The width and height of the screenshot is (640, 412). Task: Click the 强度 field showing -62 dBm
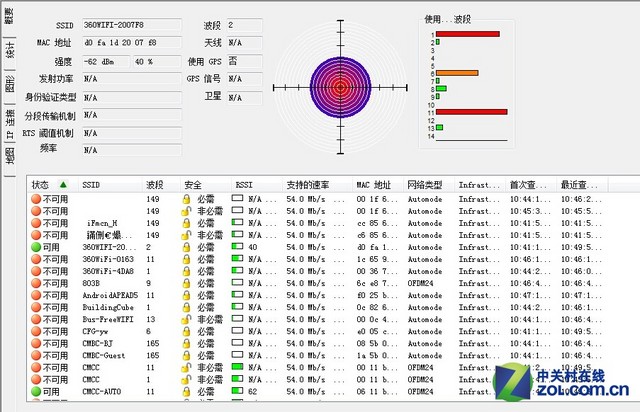pyautogui.click(x=106, y=62)
